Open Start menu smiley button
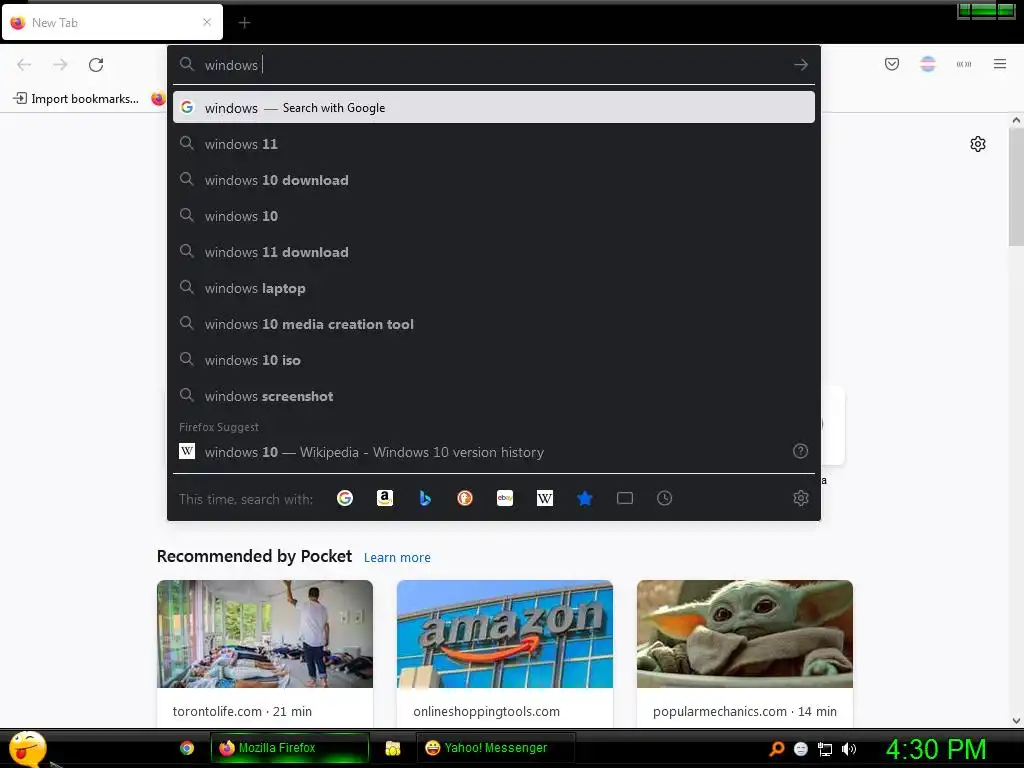The height and width of the screenshot is (768, 1024). point(28,748)
